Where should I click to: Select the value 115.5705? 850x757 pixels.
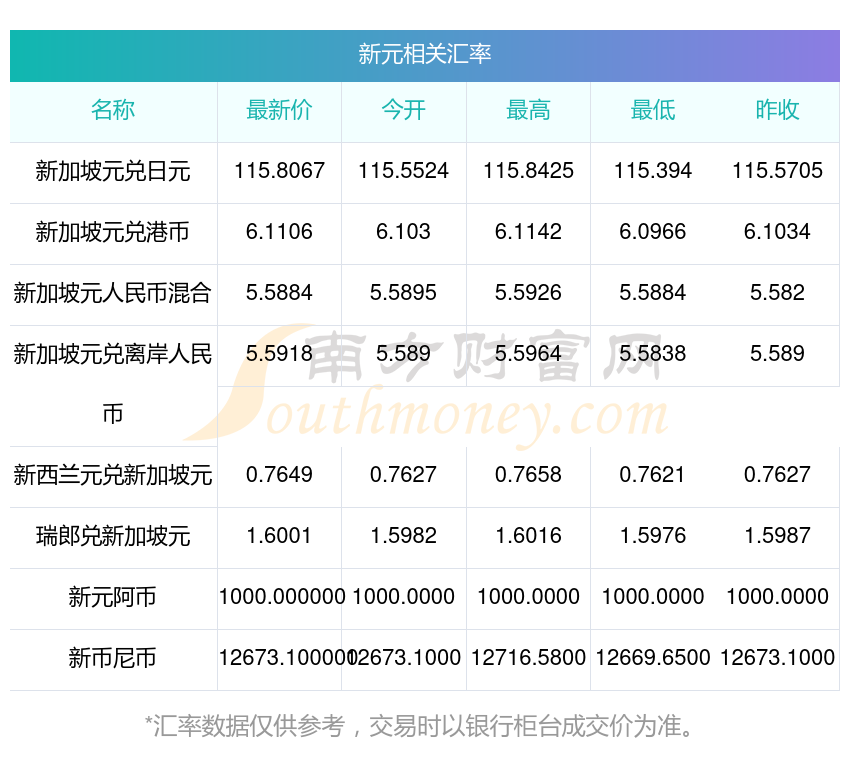coord(777,171)
